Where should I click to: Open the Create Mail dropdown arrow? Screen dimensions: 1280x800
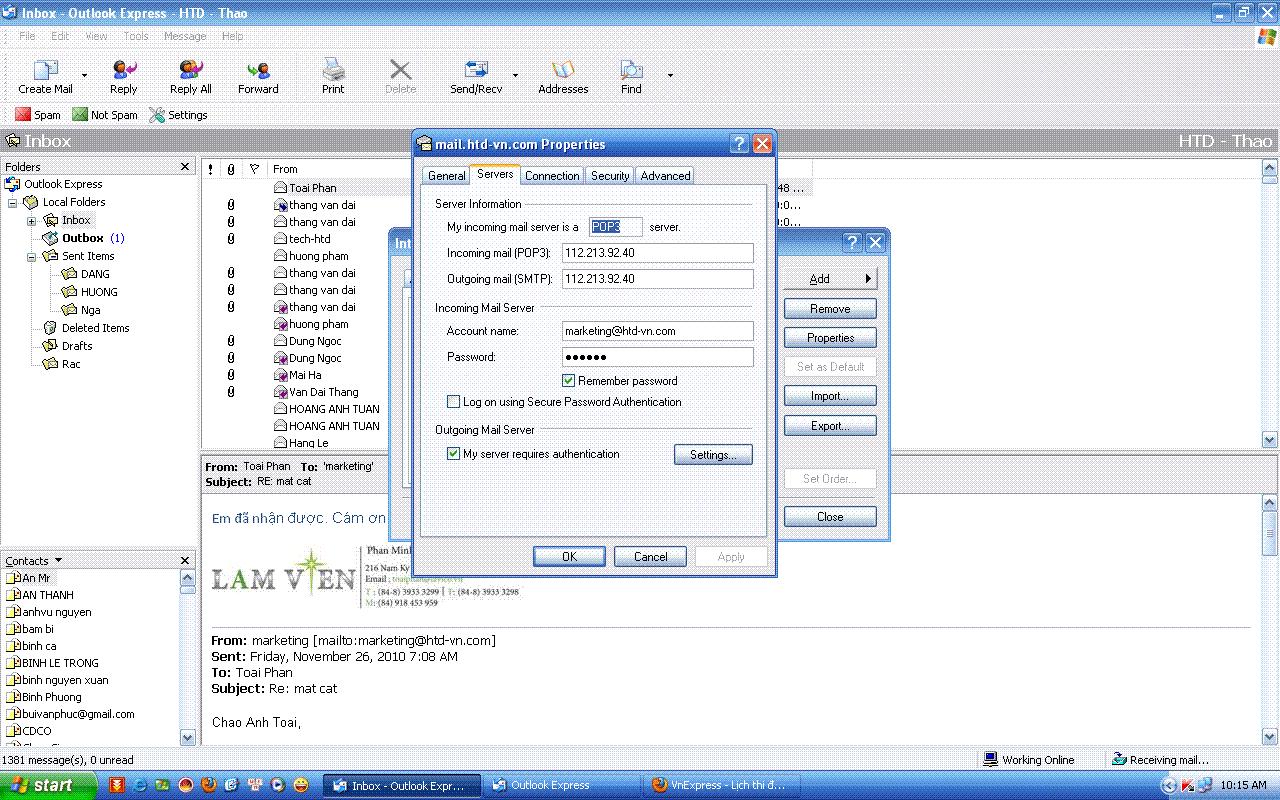[84, 75]
